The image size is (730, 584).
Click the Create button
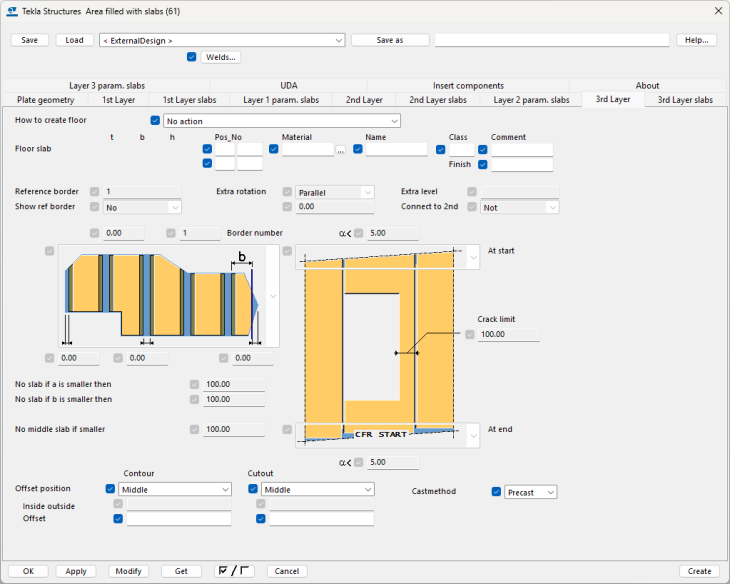(x=699, y=571)
